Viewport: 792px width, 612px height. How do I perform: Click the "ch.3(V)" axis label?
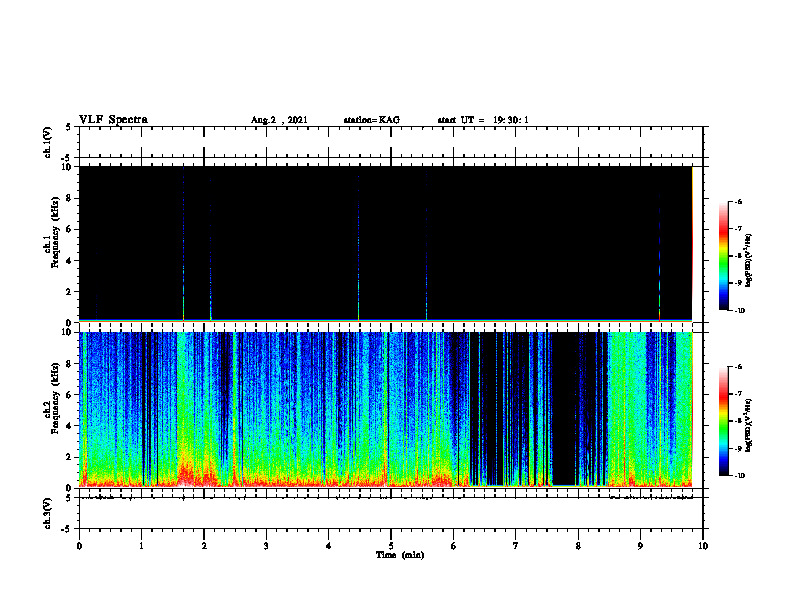pyautogui.click(x=48, y=513)
